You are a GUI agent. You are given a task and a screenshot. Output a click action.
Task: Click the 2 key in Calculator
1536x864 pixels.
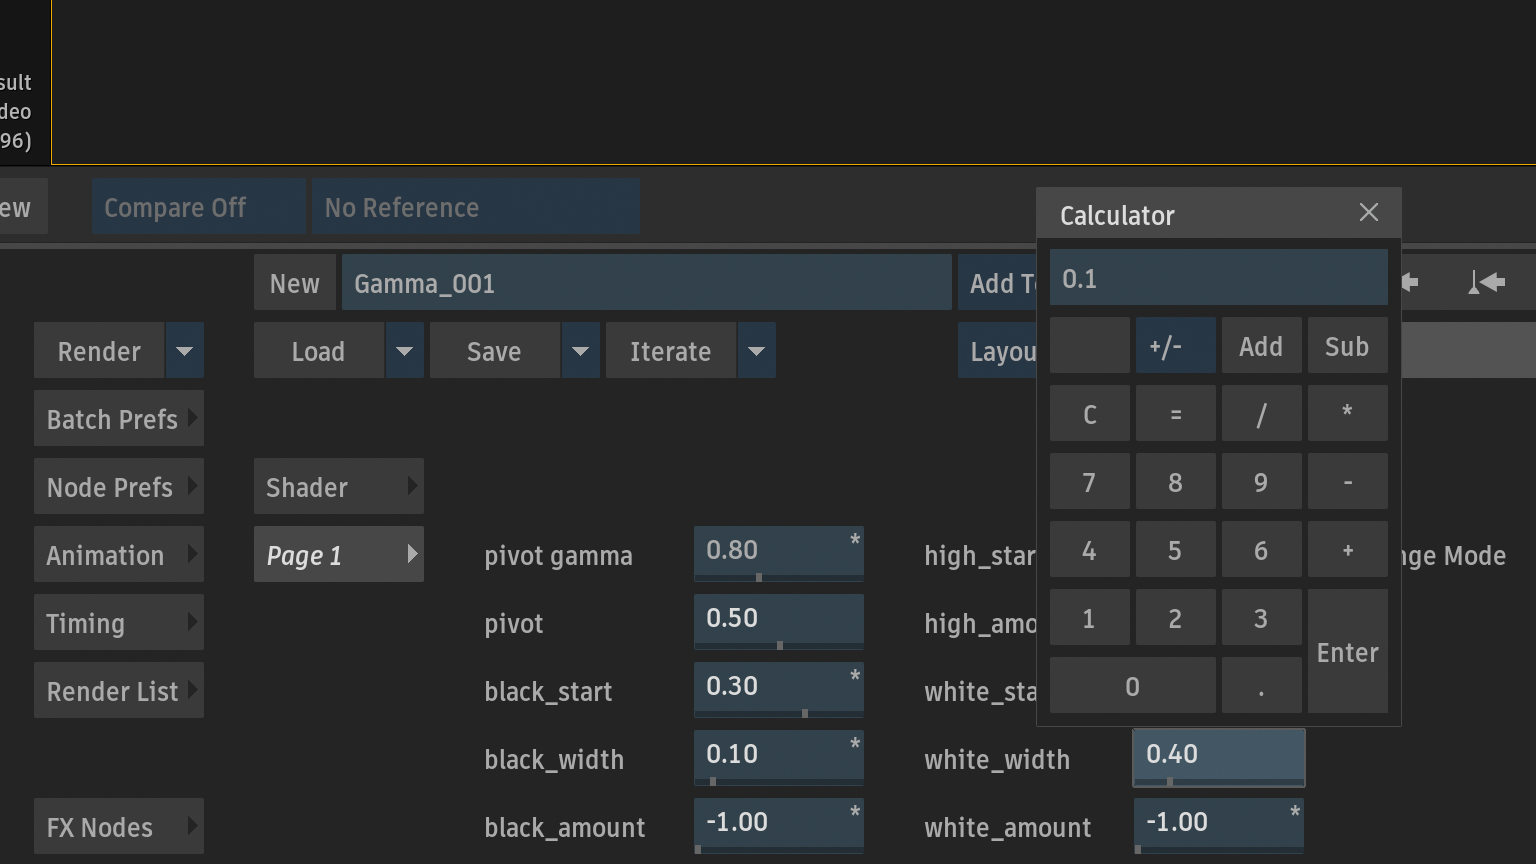tap(1176, 618)
